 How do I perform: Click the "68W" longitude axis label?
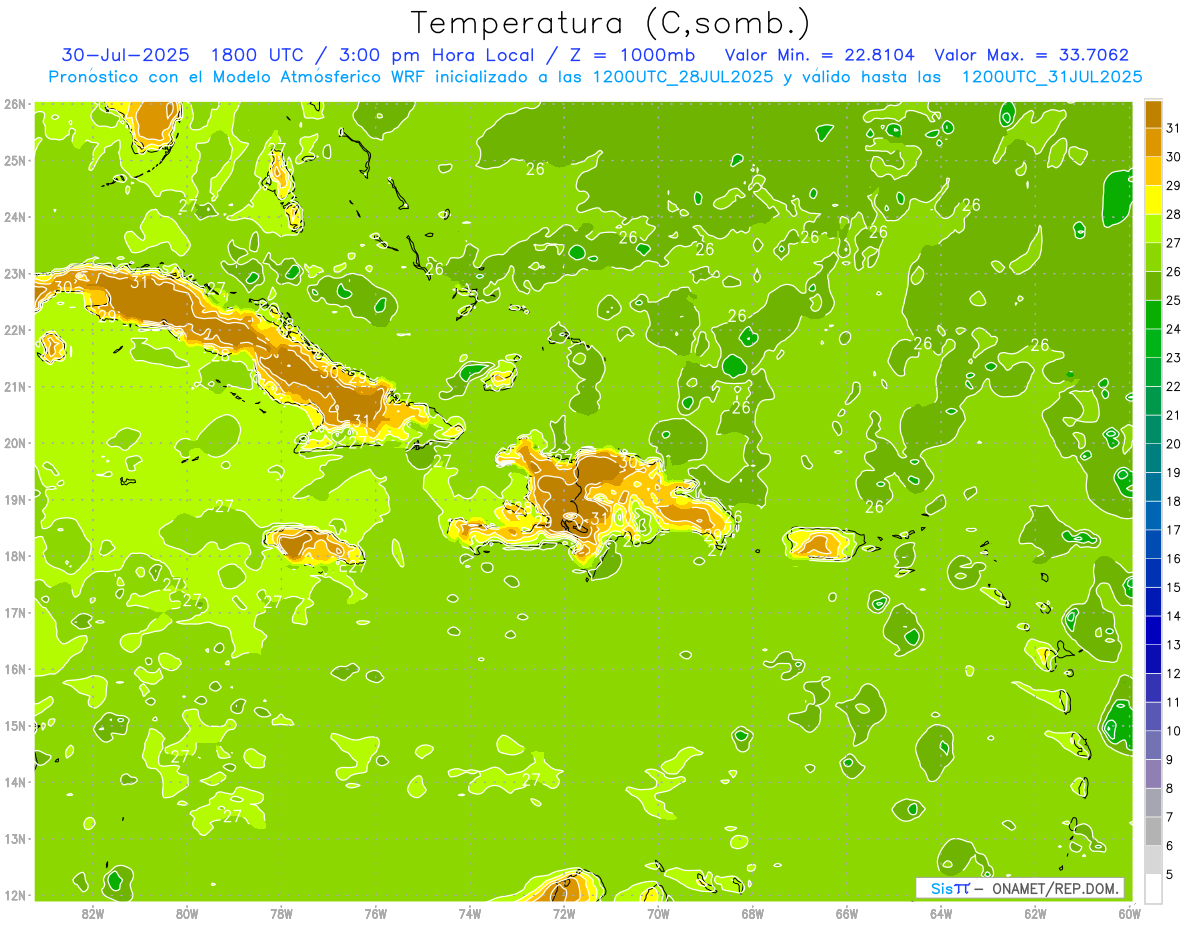pos(753,914)
